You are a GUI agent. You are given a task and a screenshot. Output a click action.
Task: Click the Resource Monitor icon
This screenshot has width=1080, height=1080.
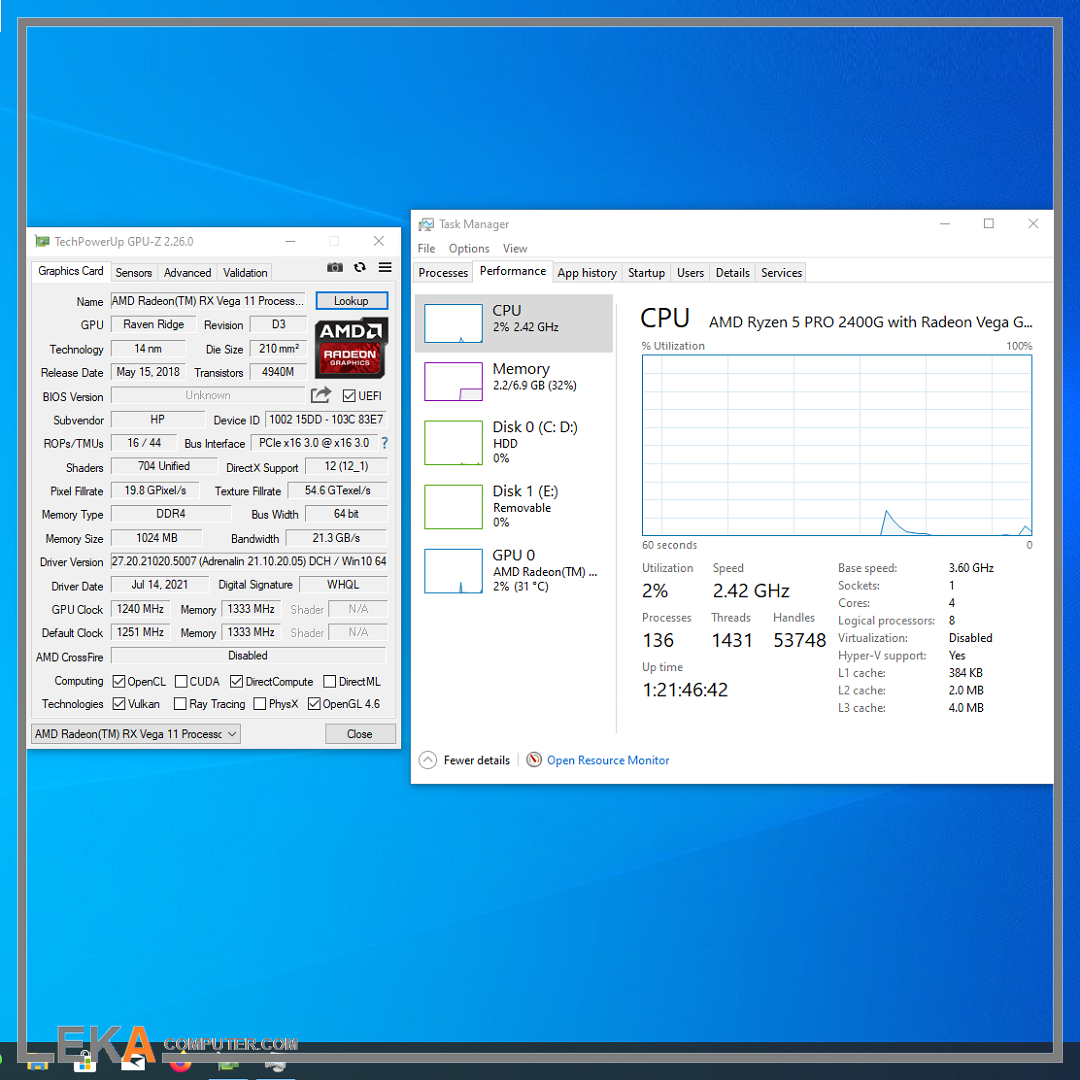[x=534, y=760]
